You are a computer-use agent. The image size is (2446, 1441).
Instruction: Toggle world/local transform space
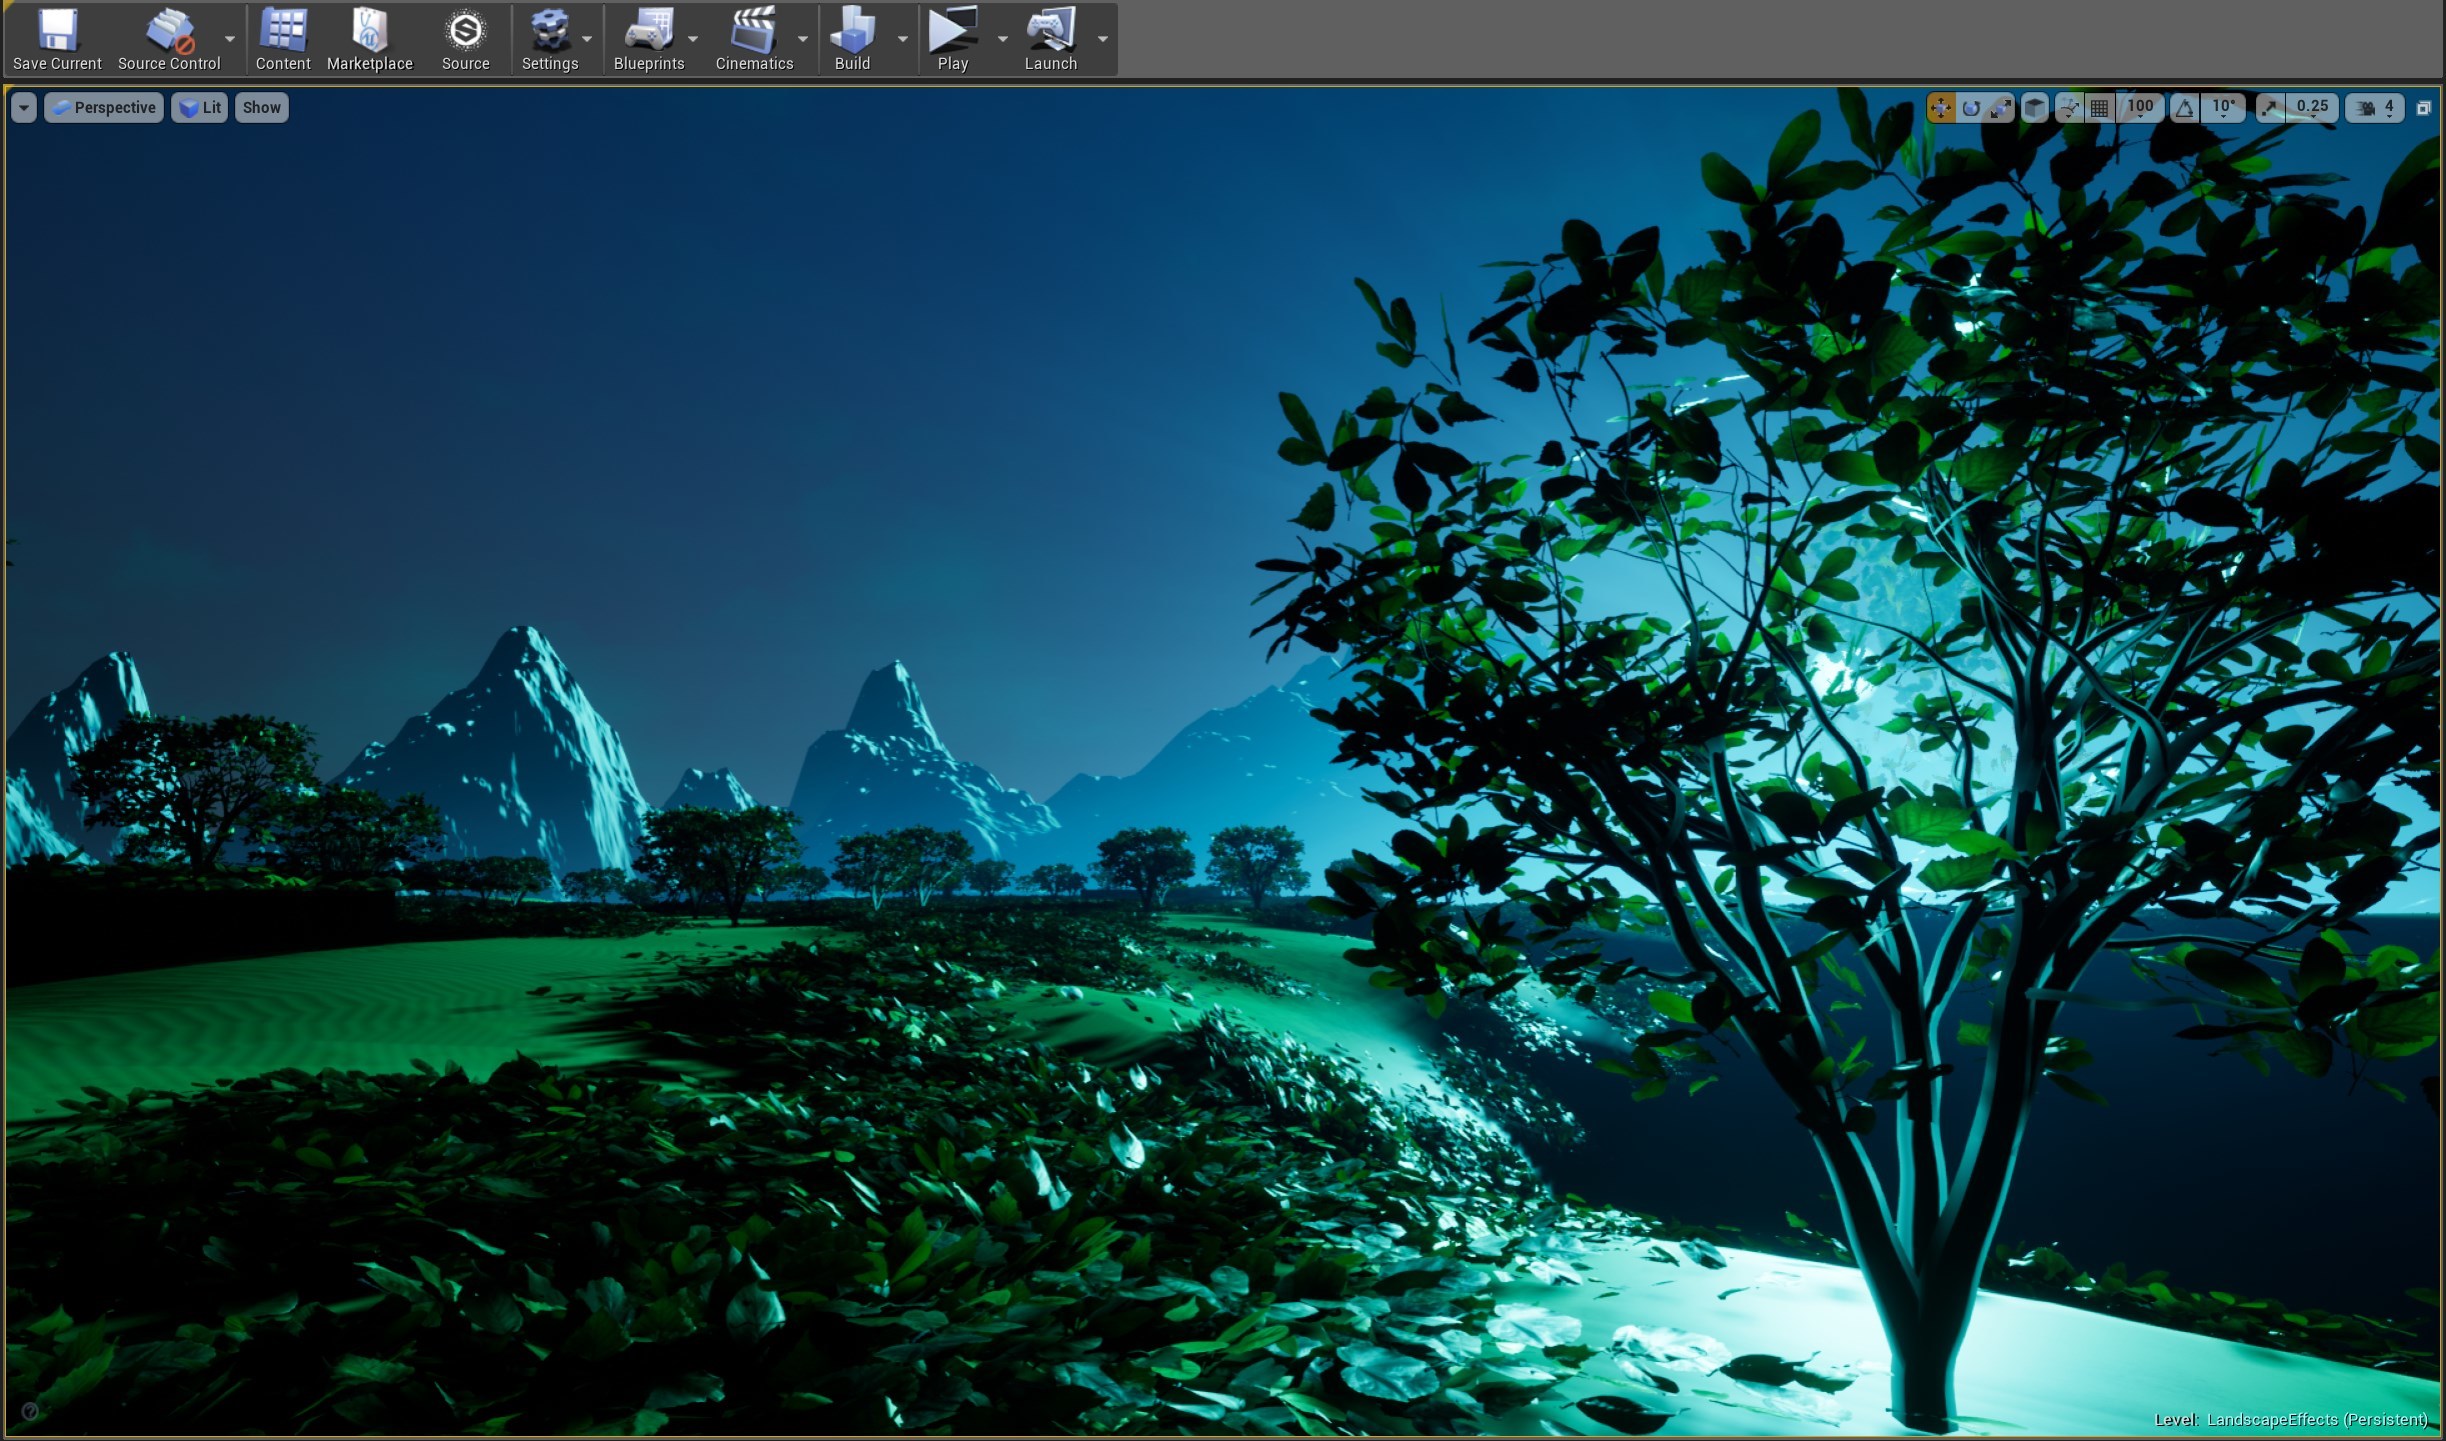pyautogui.click(x=2034, y=107)
